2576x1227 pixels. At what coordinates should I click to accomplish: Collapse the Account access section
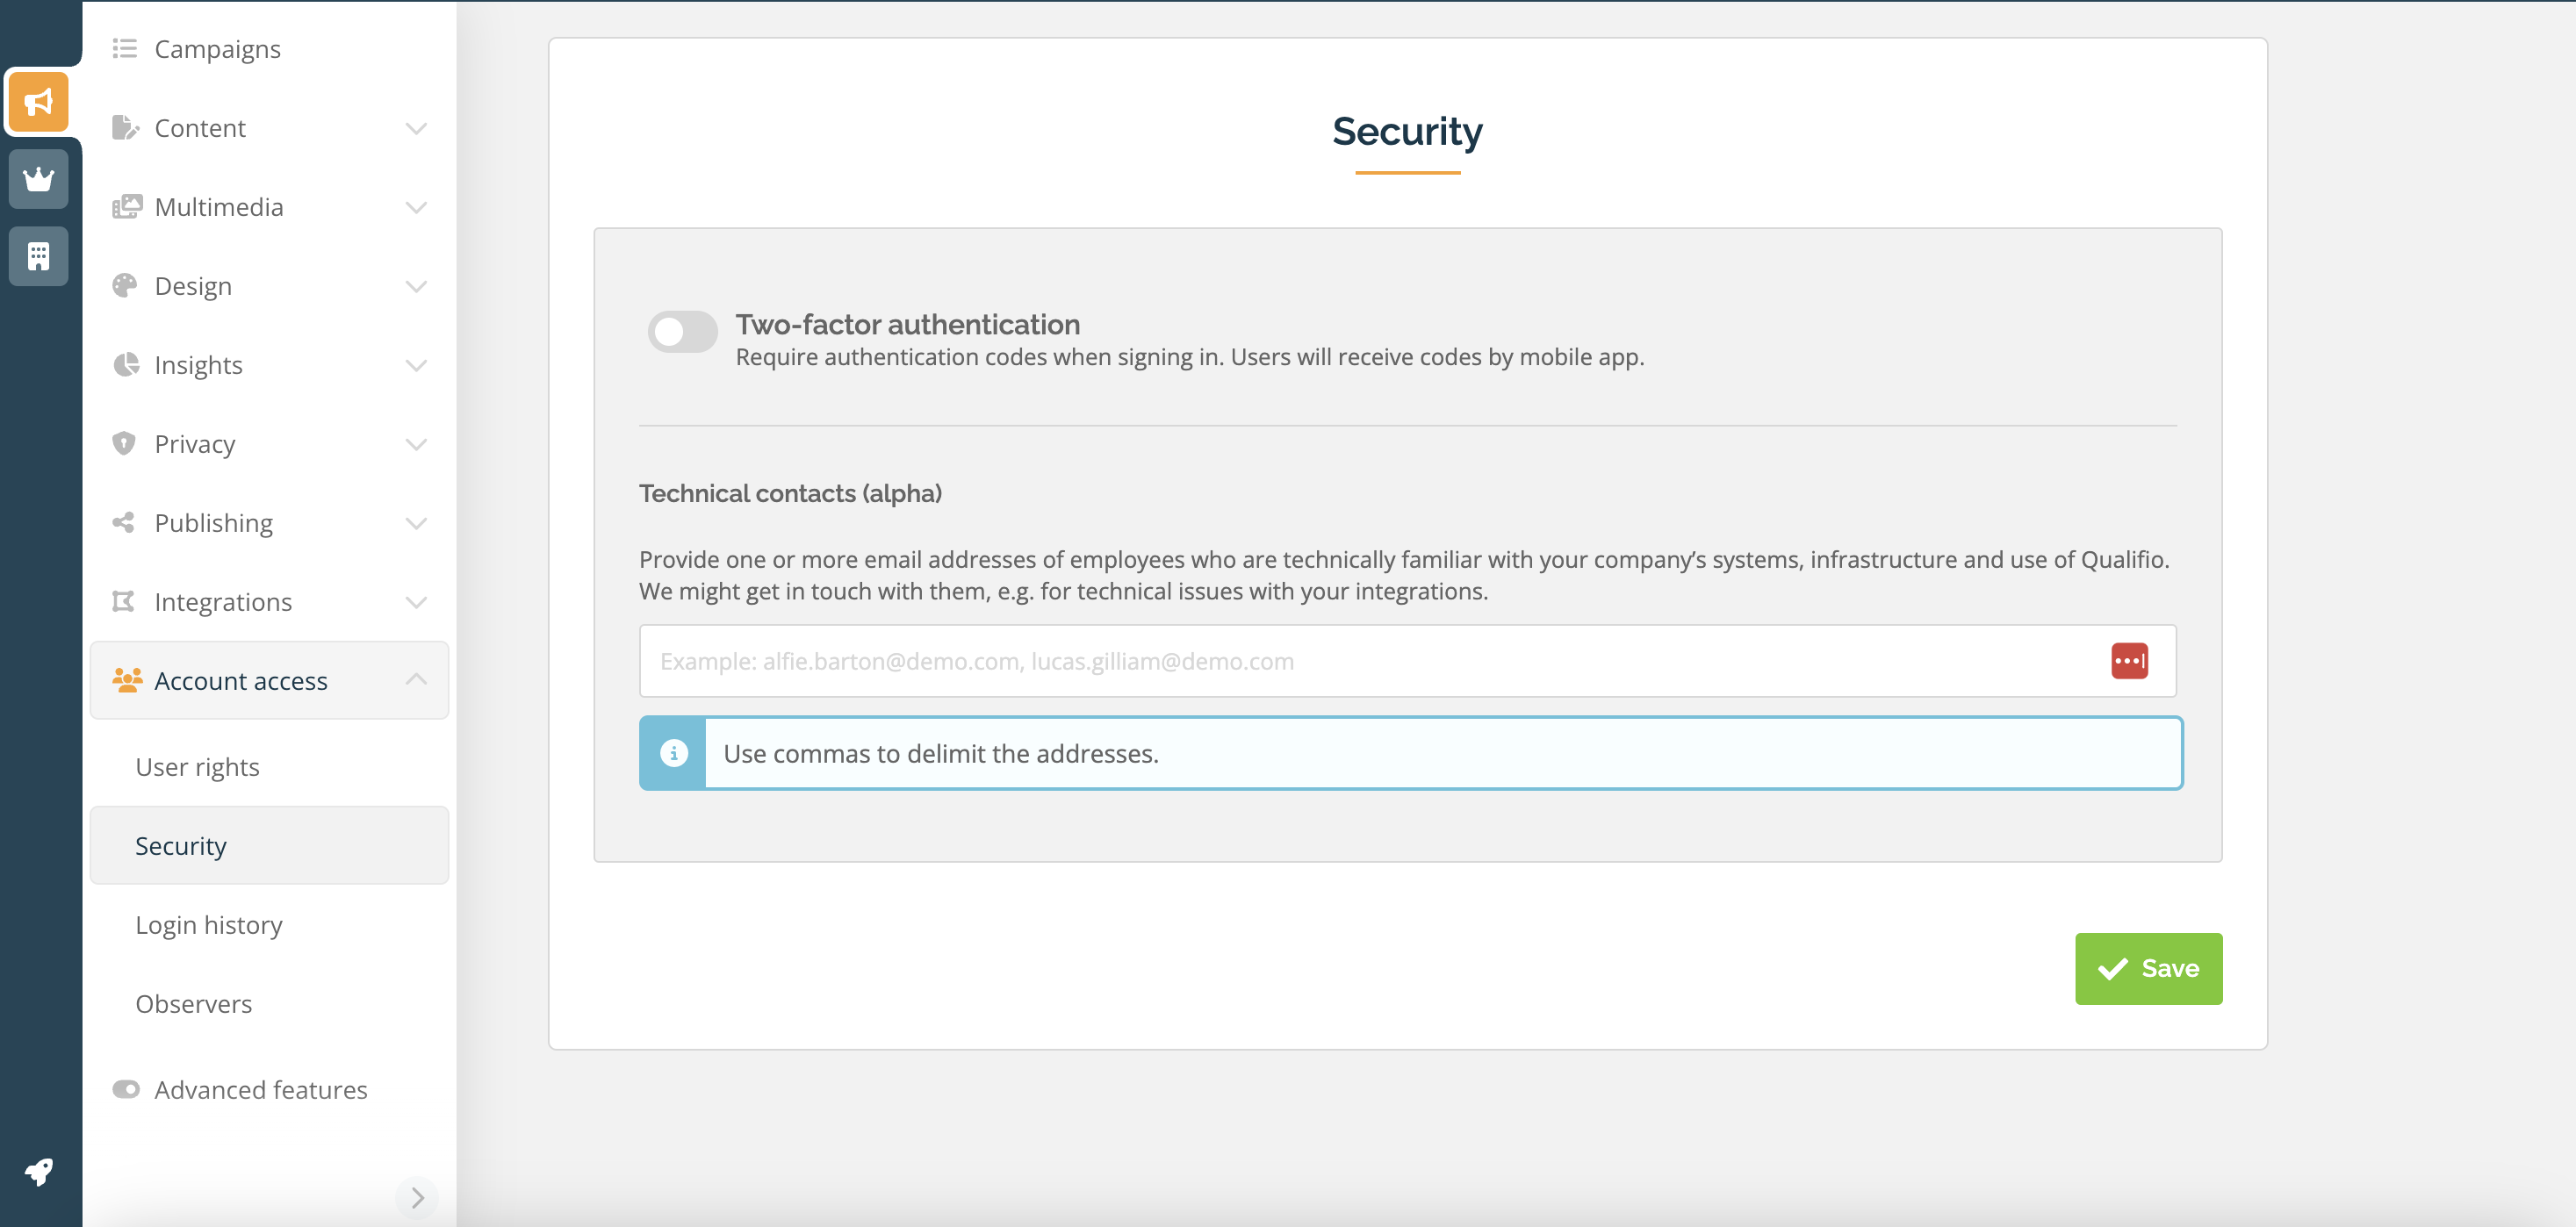(x=416, y=680)
